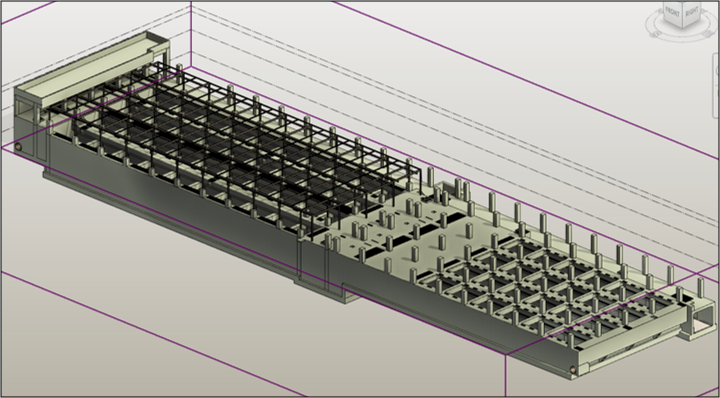The height and width of the screenshot is (398, 720).
Task: Select the rectangular box channel at the right end
Action: (696, 321)
